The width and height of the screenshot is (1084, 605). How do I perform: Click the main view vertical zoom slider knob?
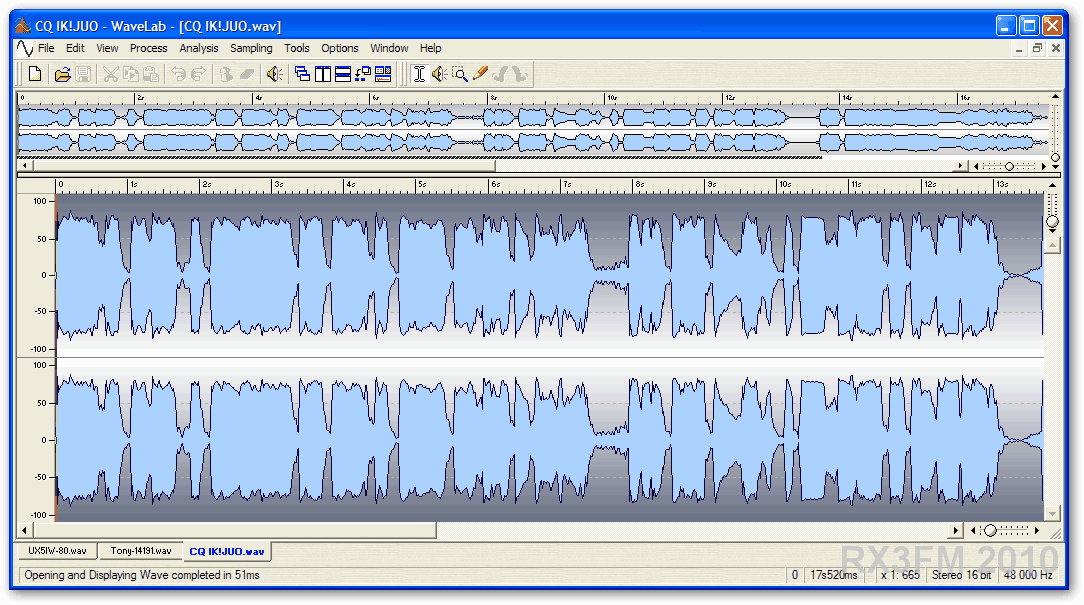tap(1052, 222)
